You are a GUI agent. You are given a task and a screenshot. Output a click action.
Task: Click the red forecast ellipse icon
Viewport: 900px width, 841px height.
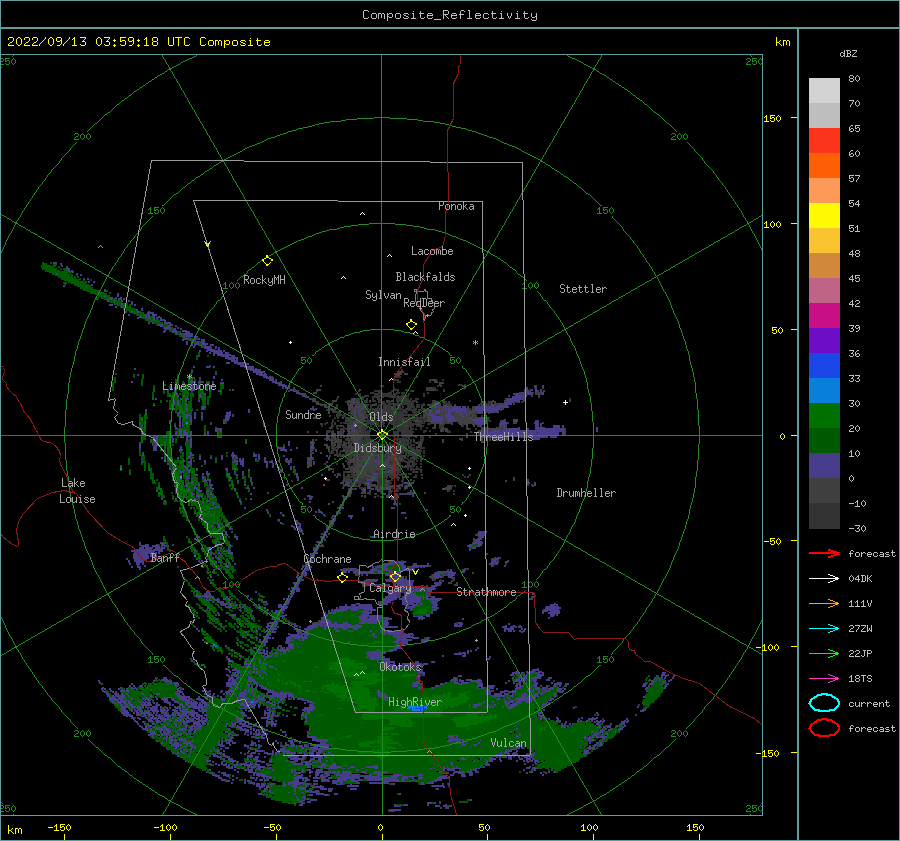(x=824, y=728)
